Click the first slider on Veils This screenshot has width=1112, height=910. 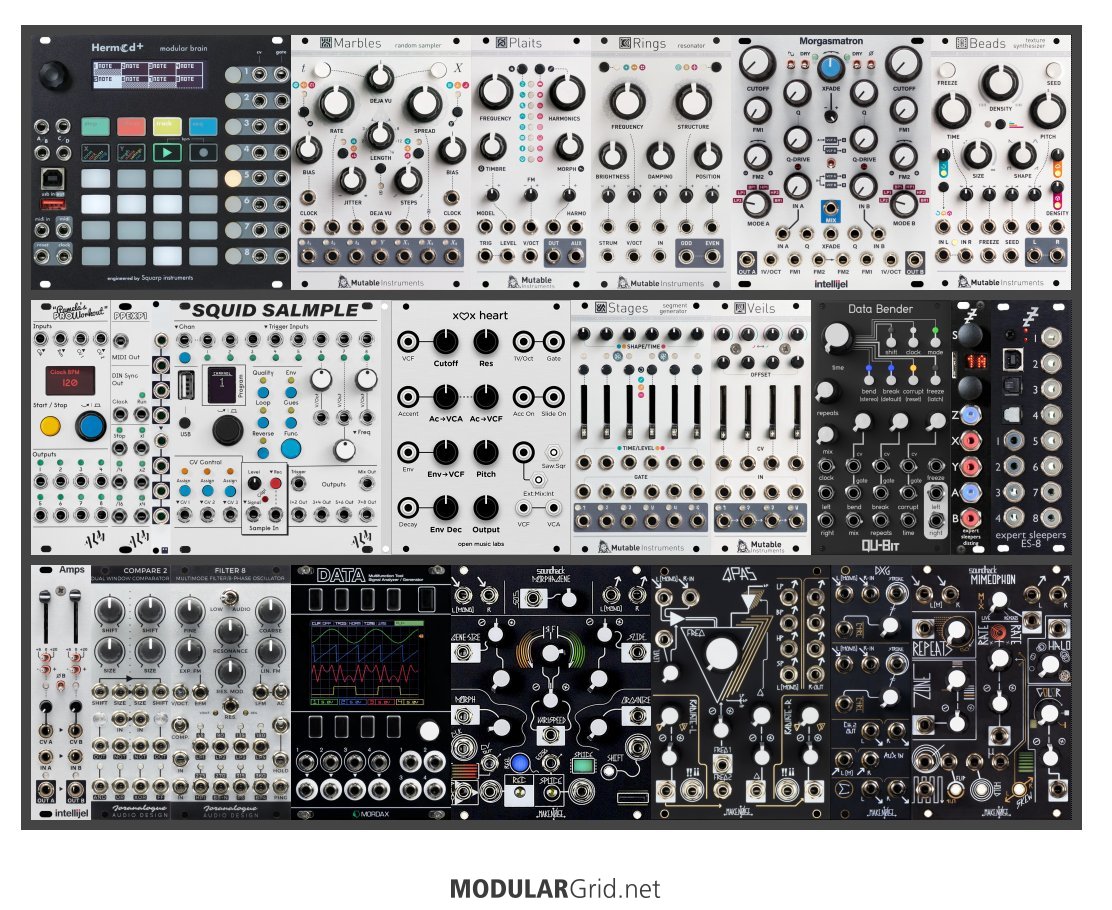(x=724, y=412)
